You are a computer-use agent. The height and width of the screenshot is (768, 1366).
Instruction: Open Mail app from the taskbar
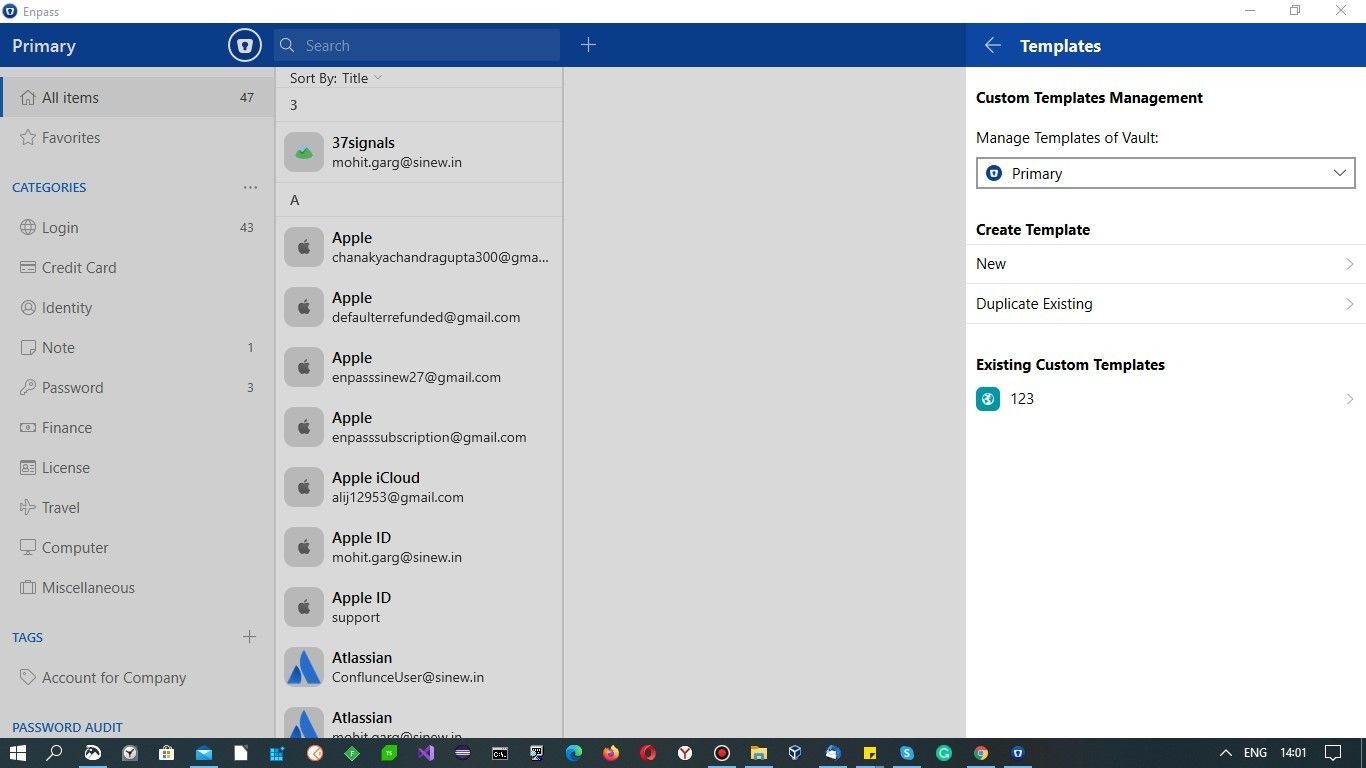point(203,753)
